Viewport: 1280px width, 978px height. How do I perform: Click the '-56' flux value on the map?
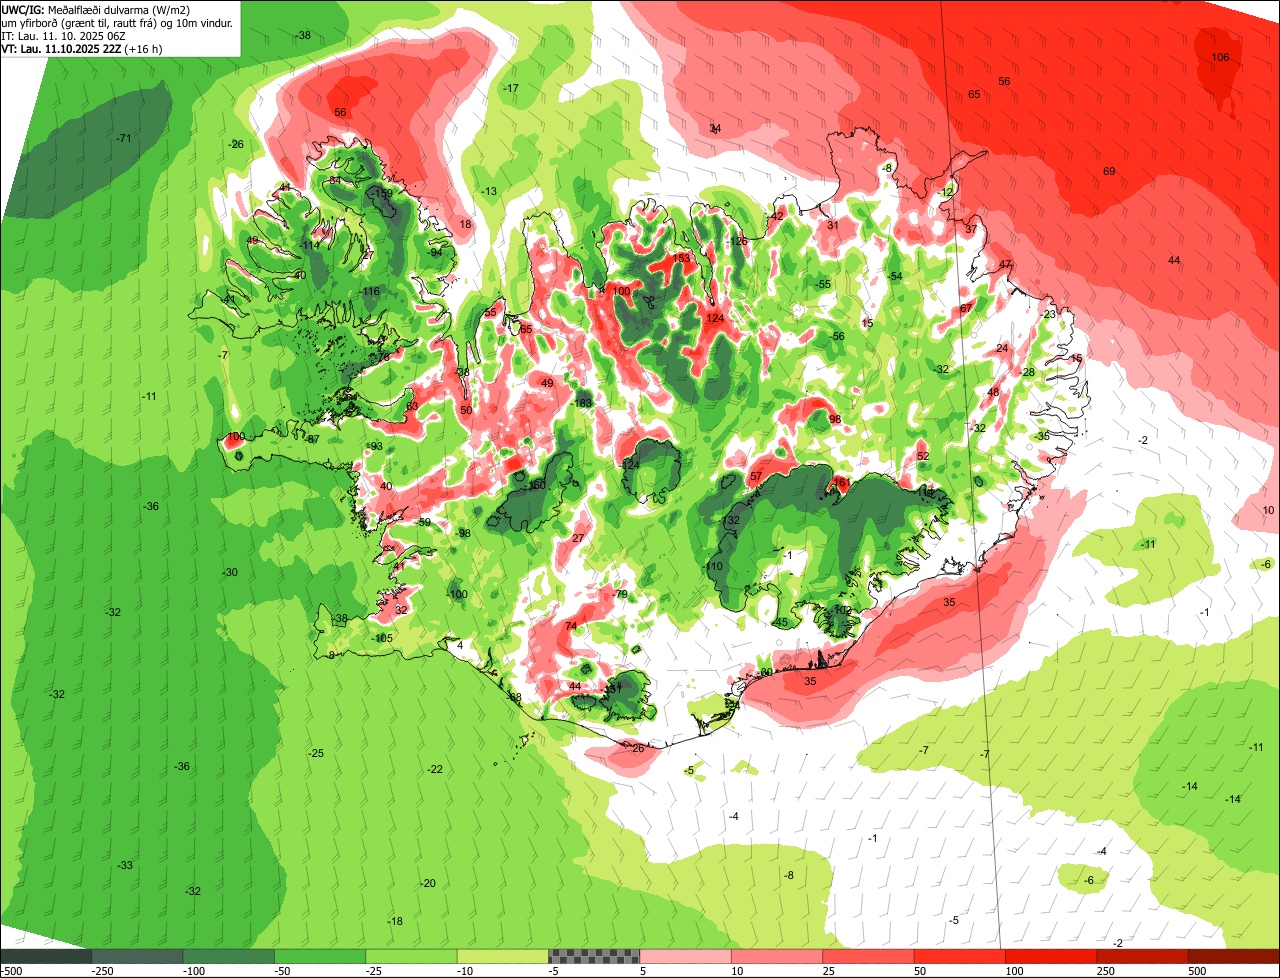837,336
